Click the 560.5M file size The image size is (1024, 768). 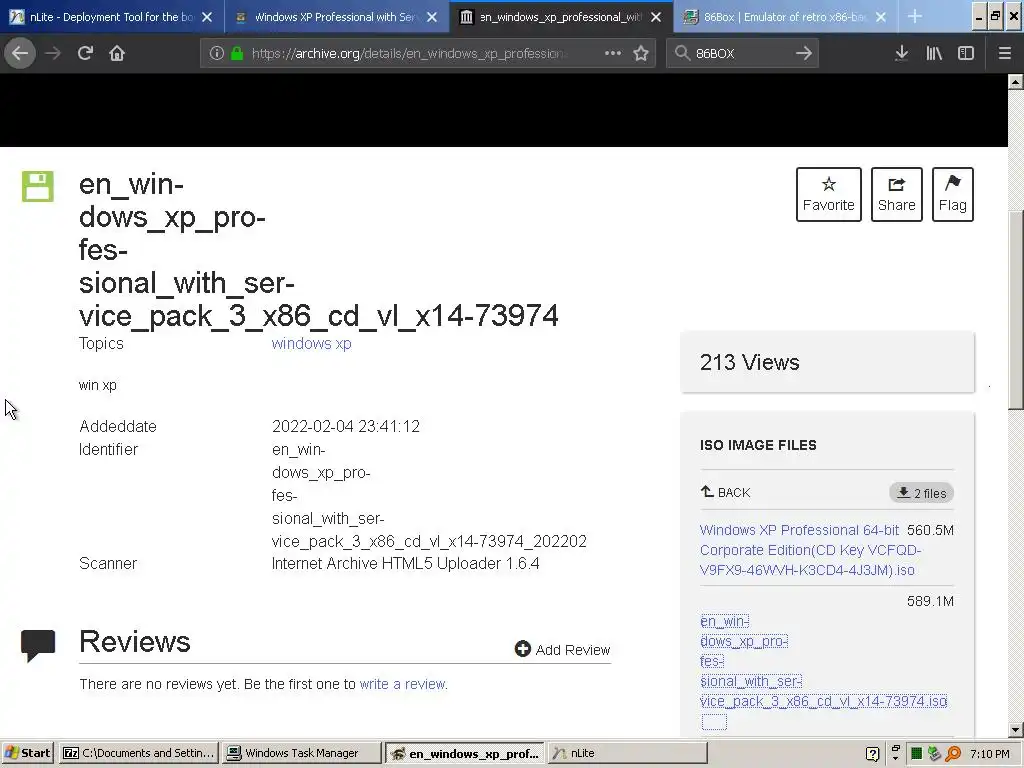(930, 530)
